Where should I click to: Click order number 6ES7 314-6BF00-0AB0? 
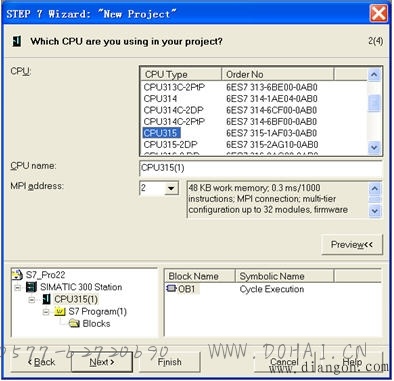tap(272, 122)
